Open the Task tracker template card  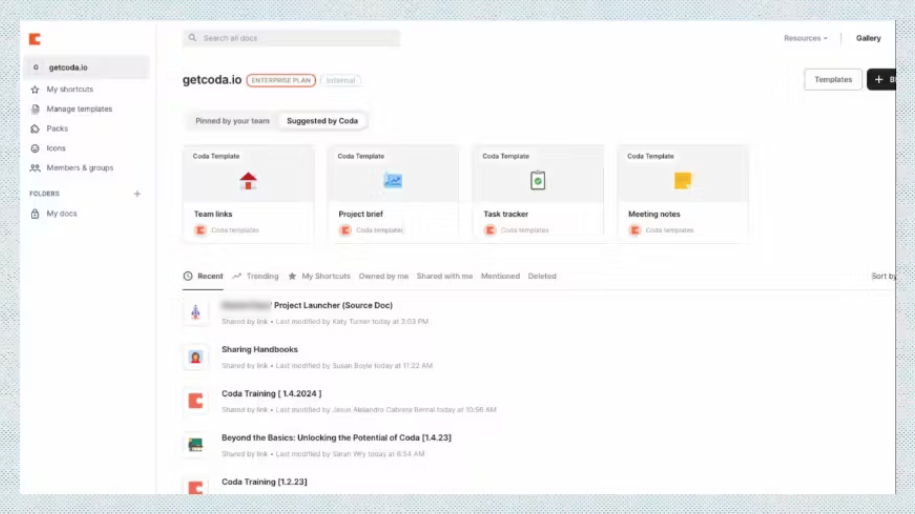[537, 194]
